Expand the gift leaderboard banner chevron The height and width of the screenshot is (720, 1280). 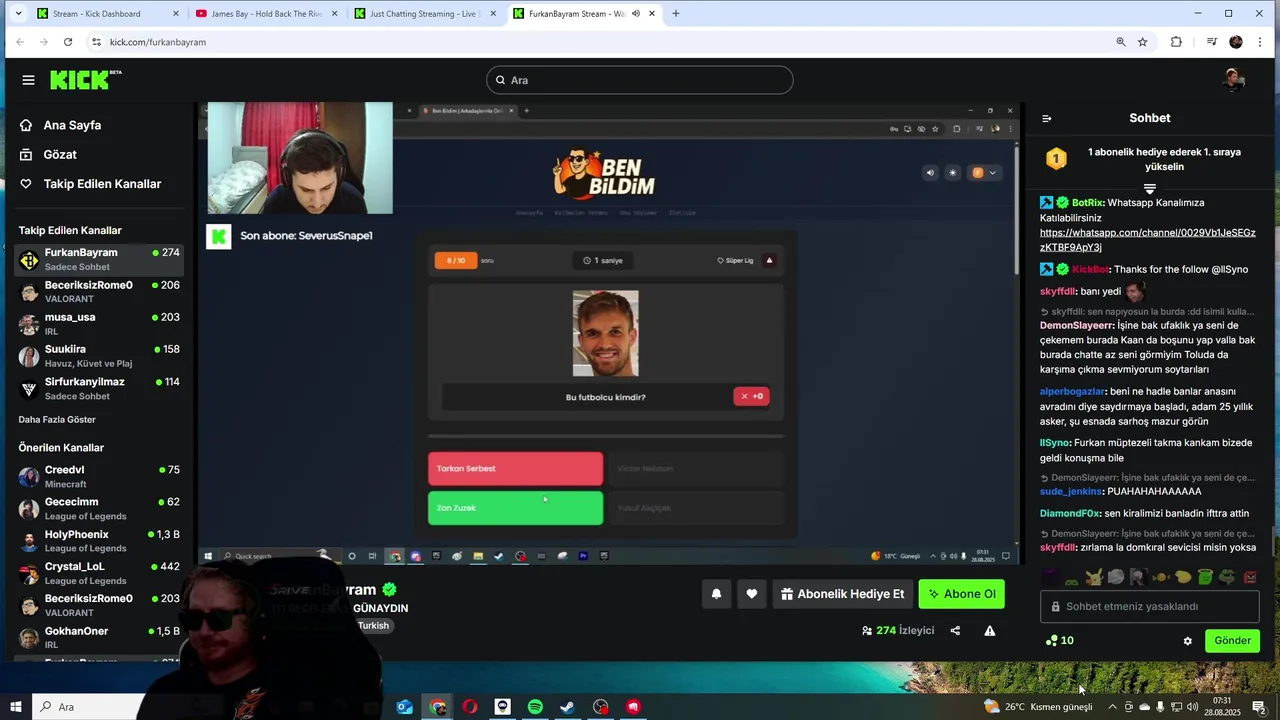(1150, 188)
